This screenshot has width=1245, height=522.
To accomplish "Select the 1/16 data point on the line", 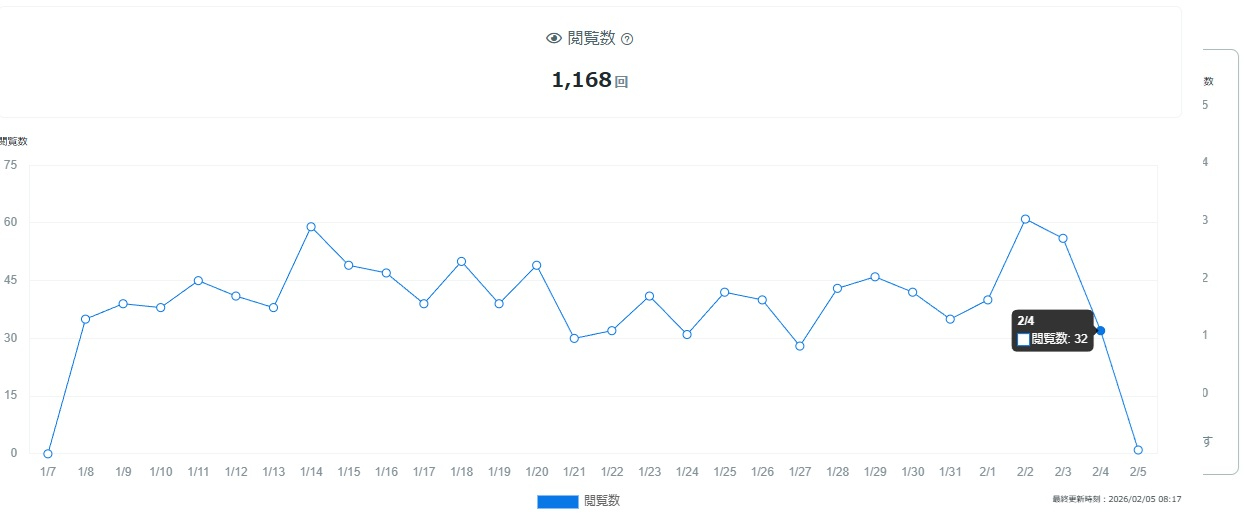I will tap(386, 273).
